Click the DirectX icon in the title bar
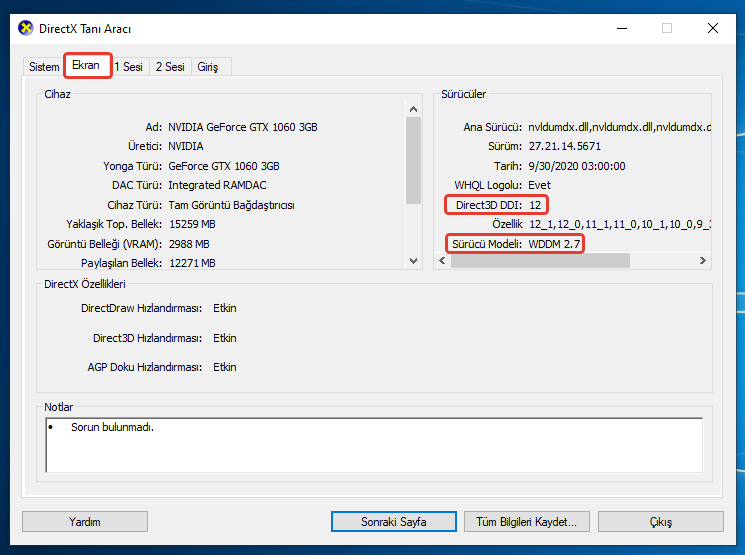The image size is (745, 555). [25, 28]
